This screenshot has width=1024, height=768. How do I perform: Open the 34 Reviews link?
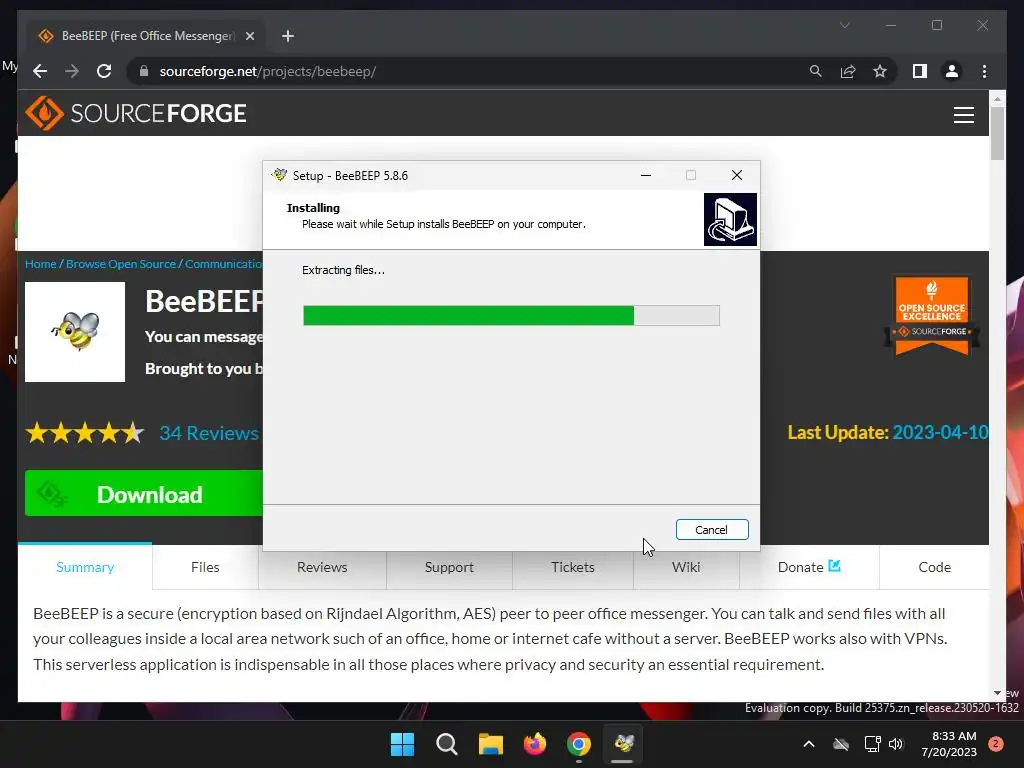coord(209,433)
